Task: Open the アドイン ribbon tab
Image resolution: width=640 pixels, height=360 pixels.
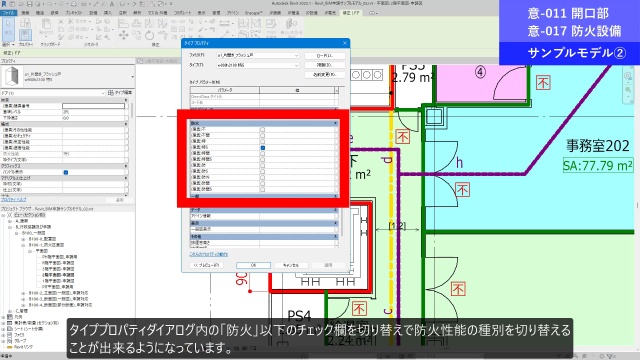Action: 233,13
